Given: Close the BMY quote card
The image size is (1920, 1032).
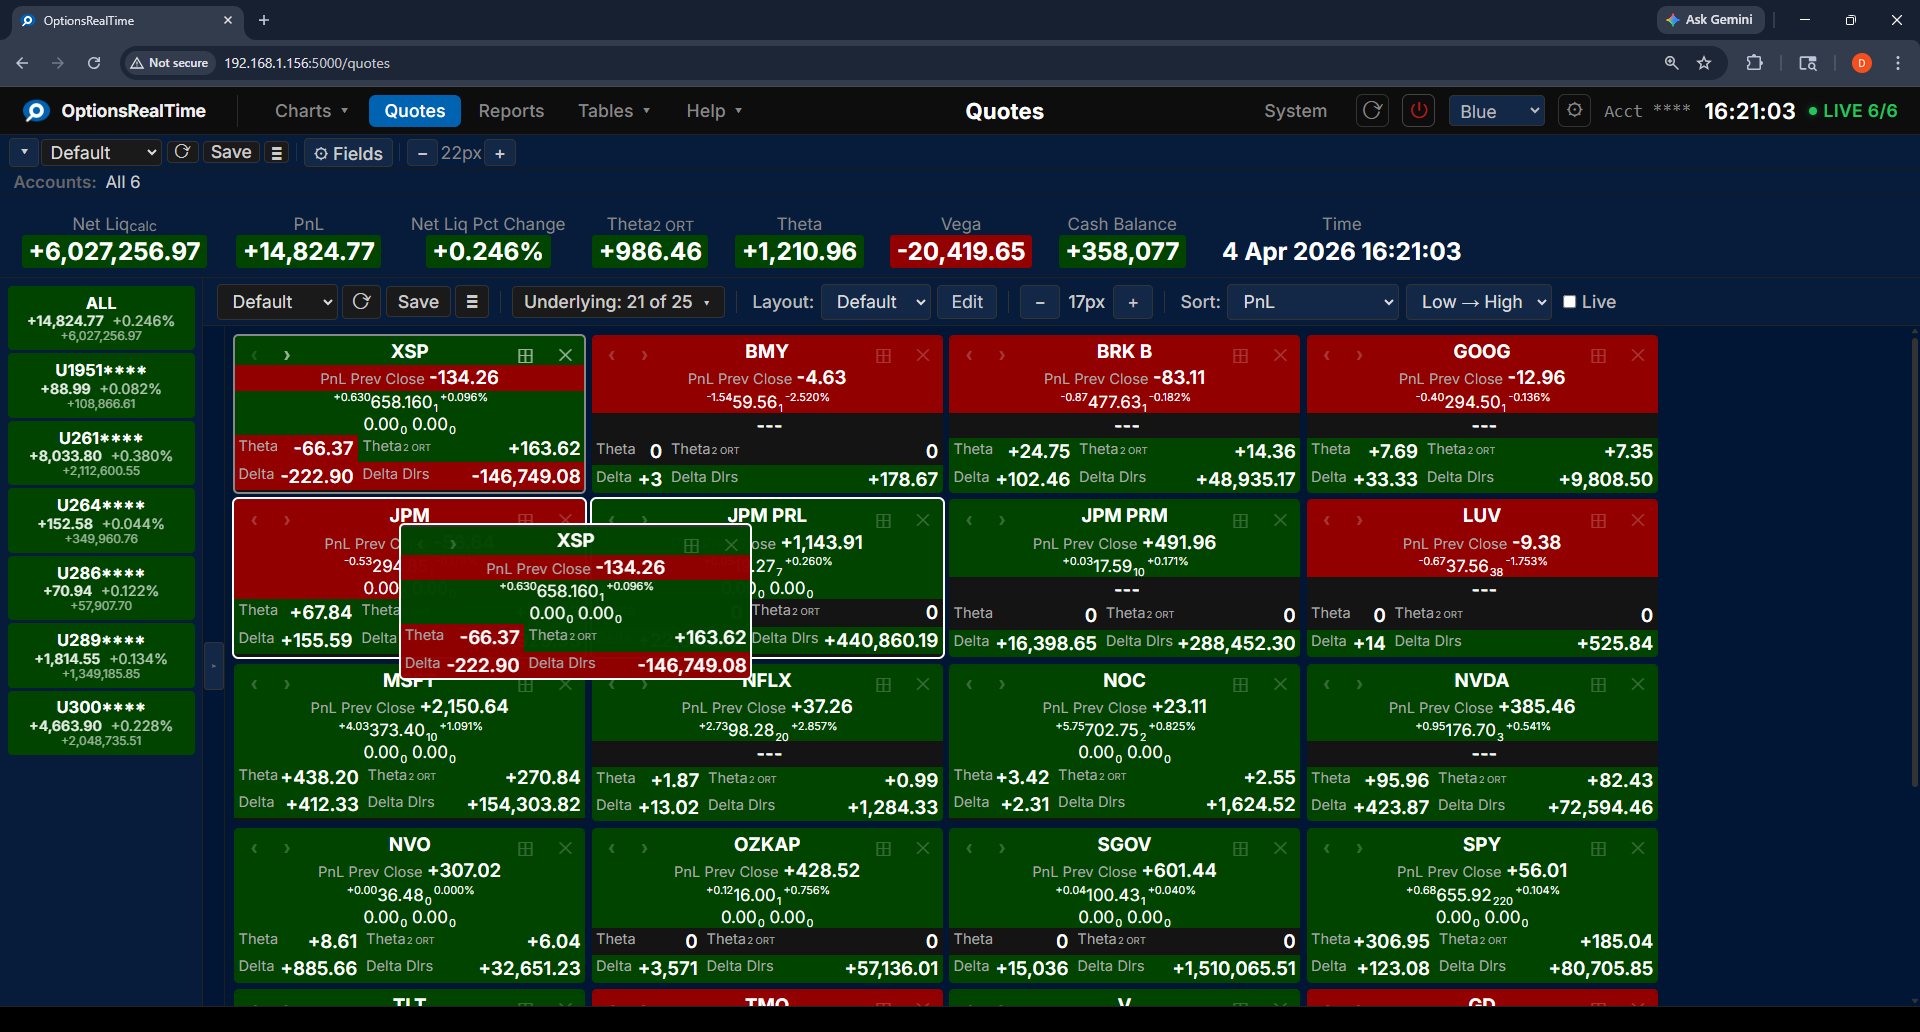Looking at the screenshot, I should coord(923,355).
